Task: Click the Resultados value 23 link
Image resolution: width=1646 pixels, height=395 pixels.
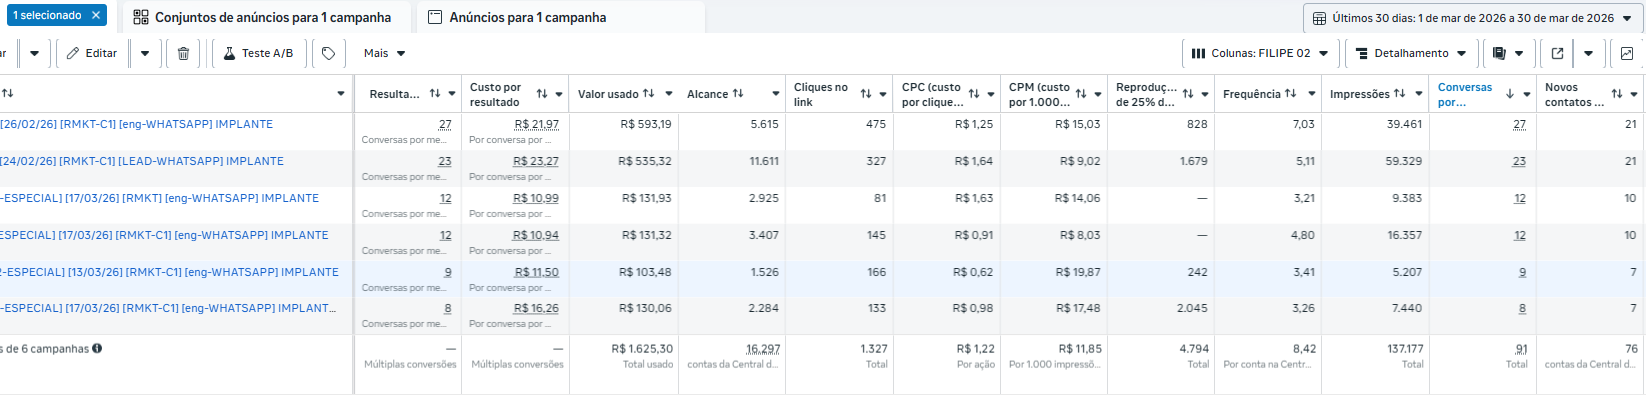Action: point(445,162)
